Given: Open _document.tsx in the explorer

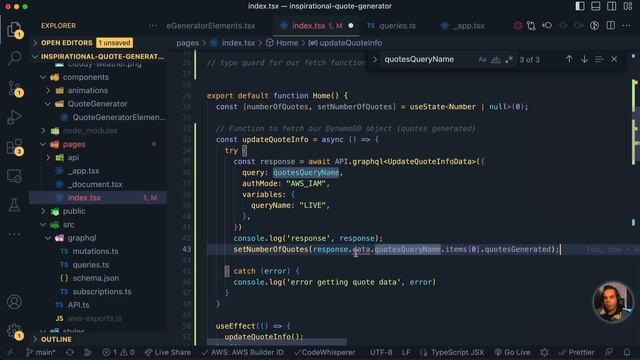Looking at the screenshot, I should pos(97,184).
